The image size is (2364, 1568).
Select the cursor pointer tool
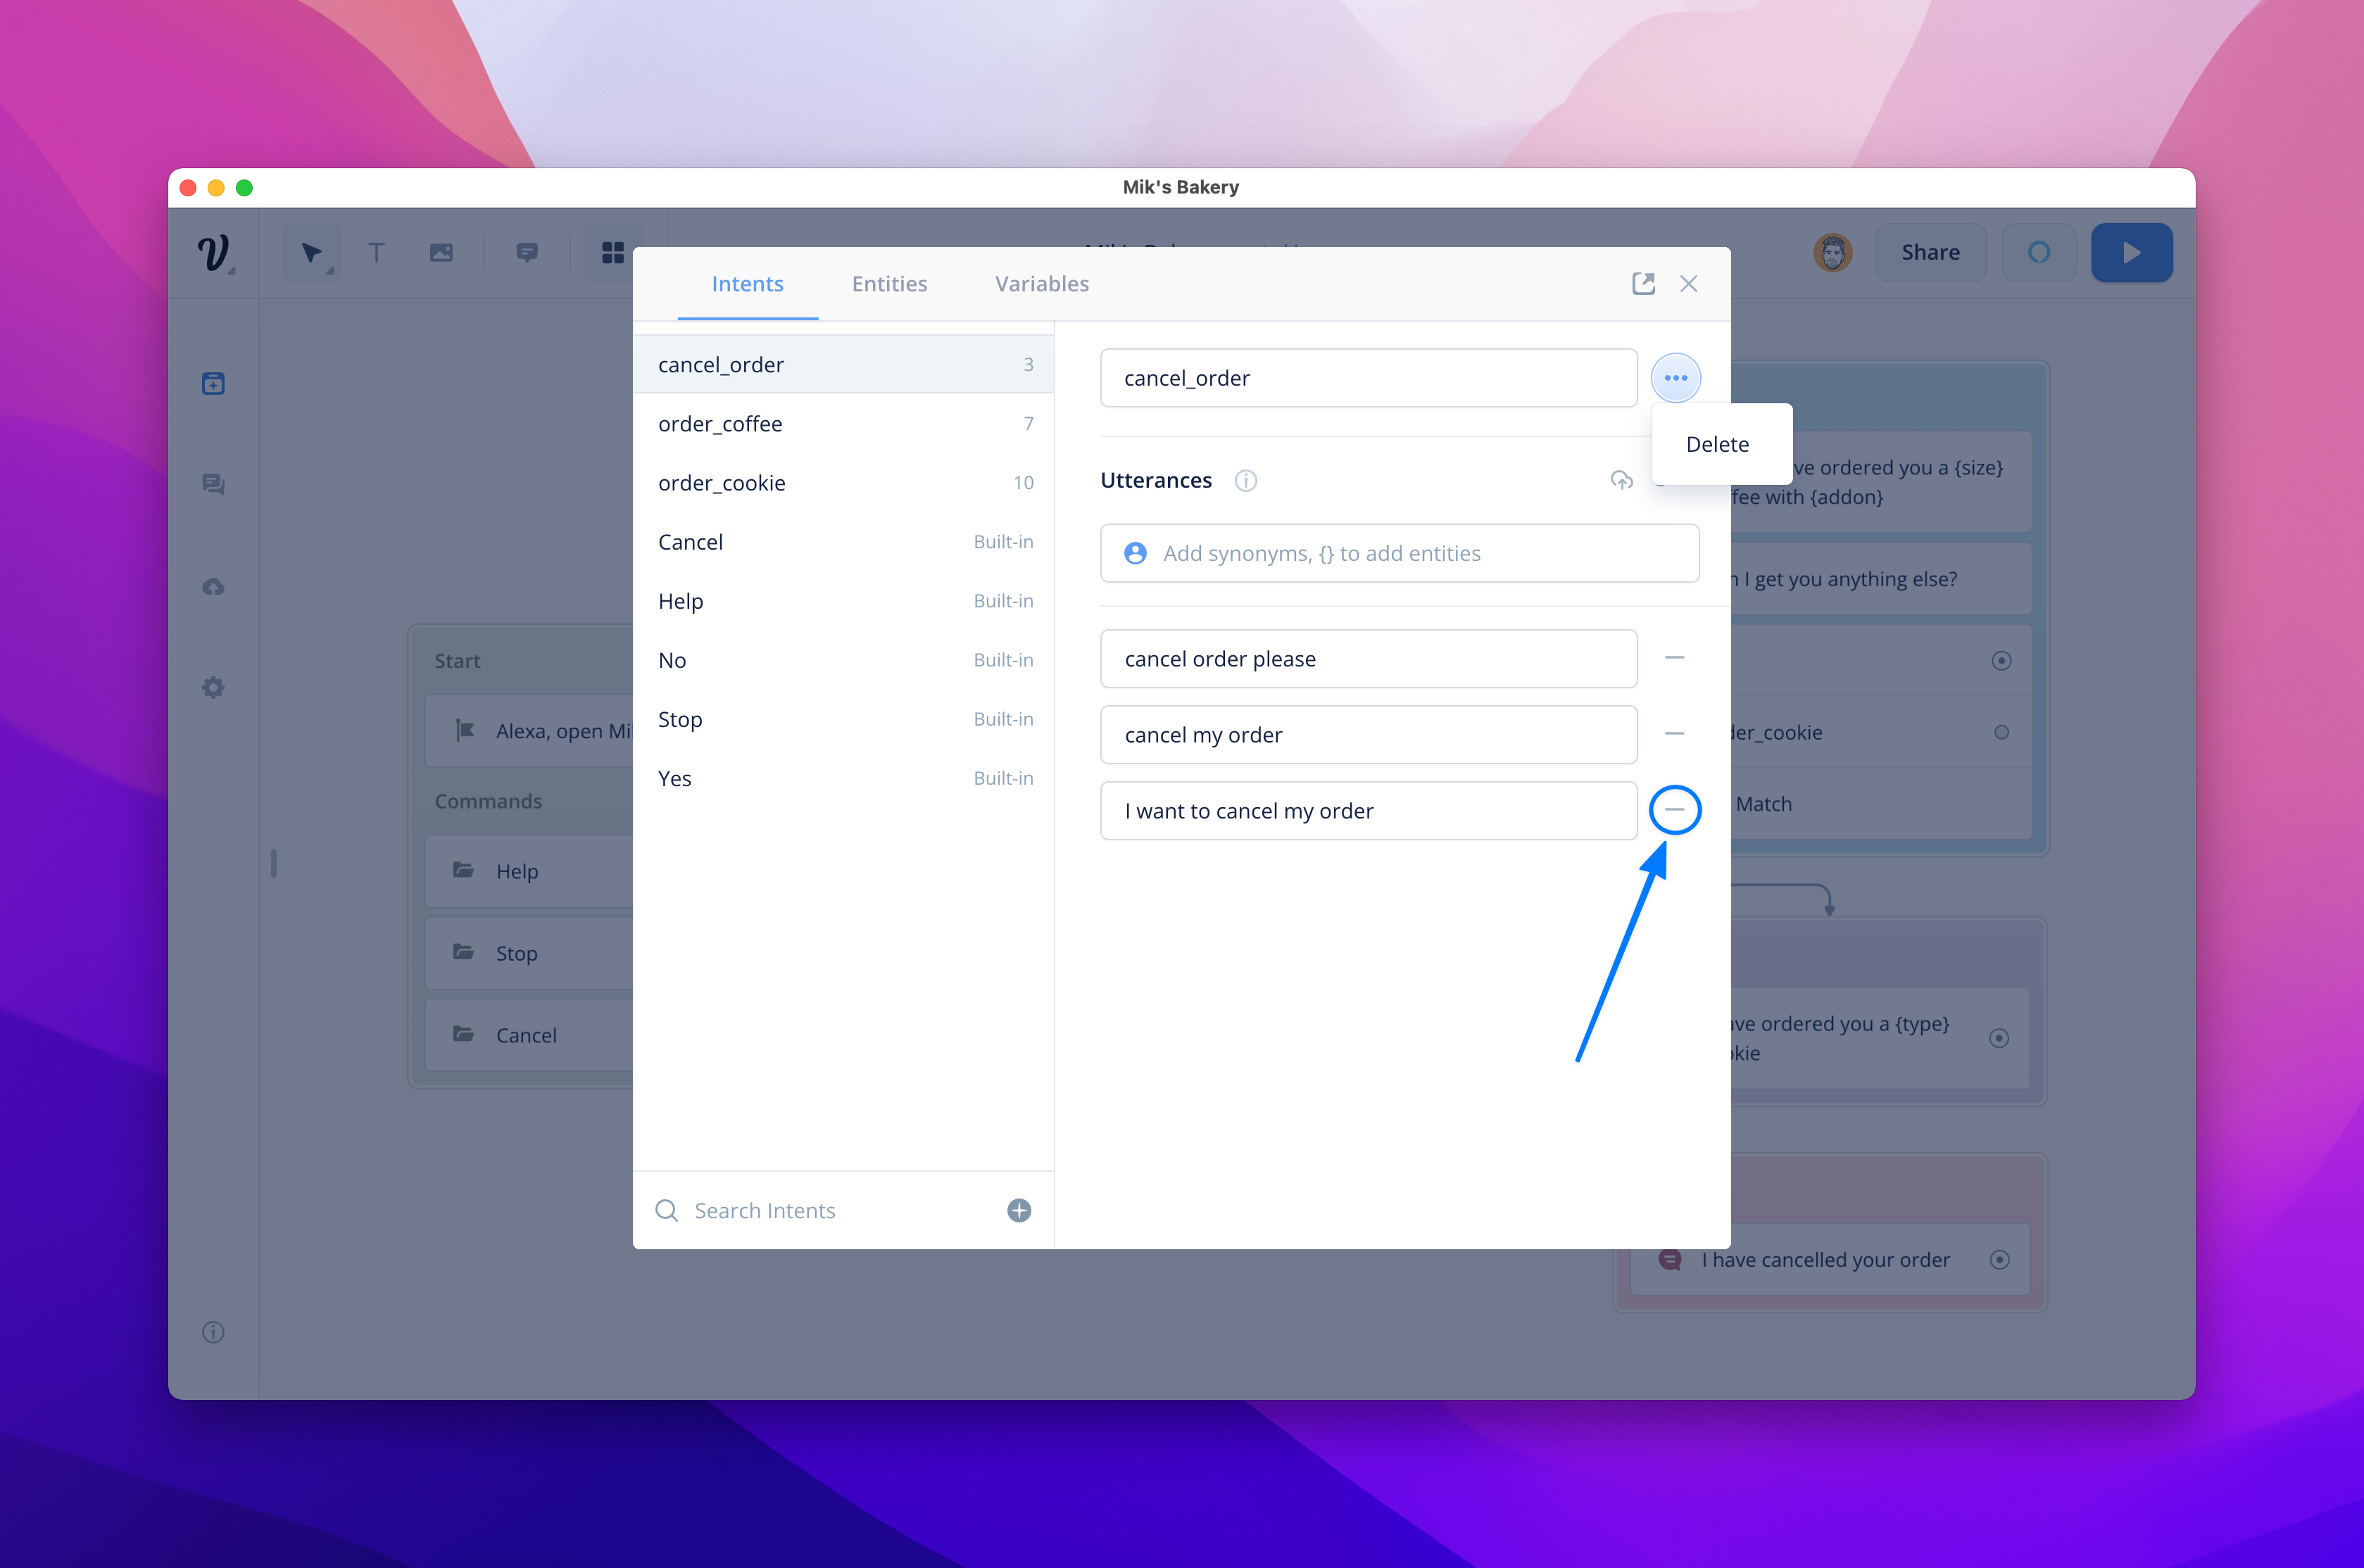[x=312, y=253]
